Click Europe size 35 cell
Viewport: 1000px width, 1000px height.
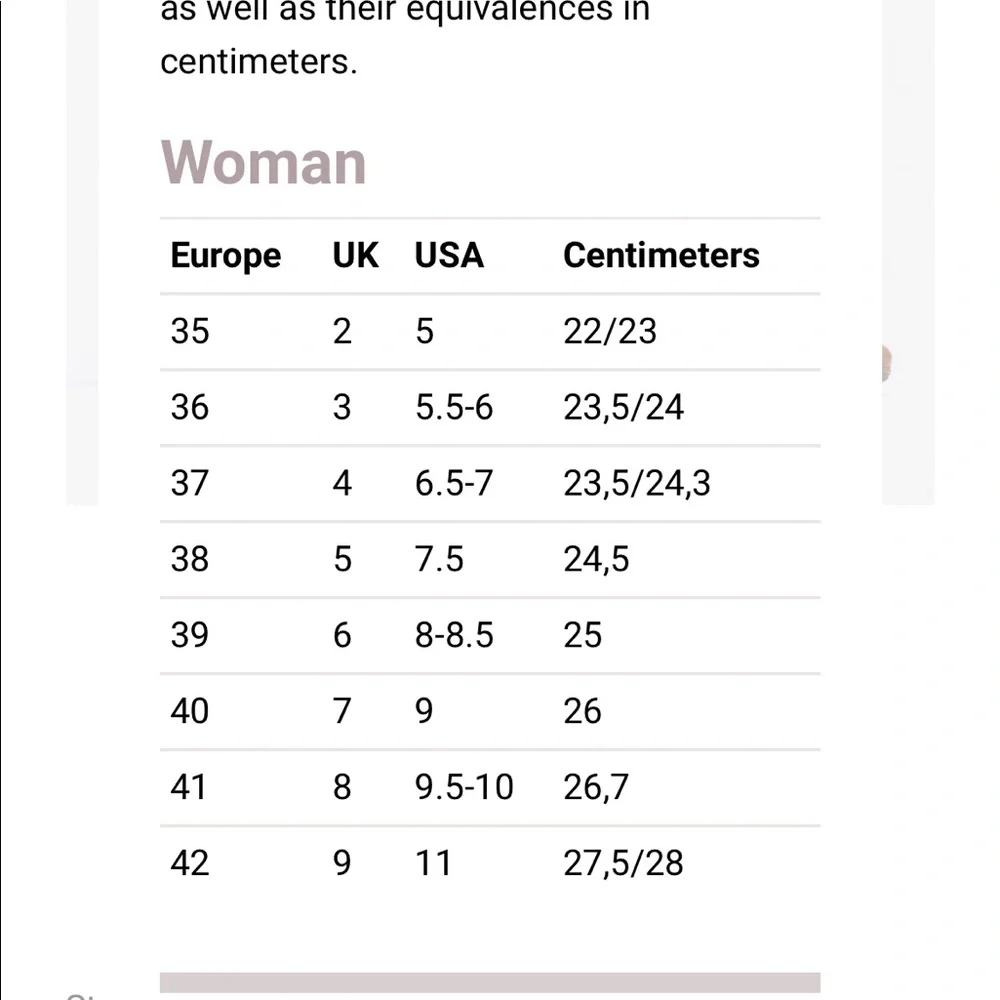tap(189, 331)
